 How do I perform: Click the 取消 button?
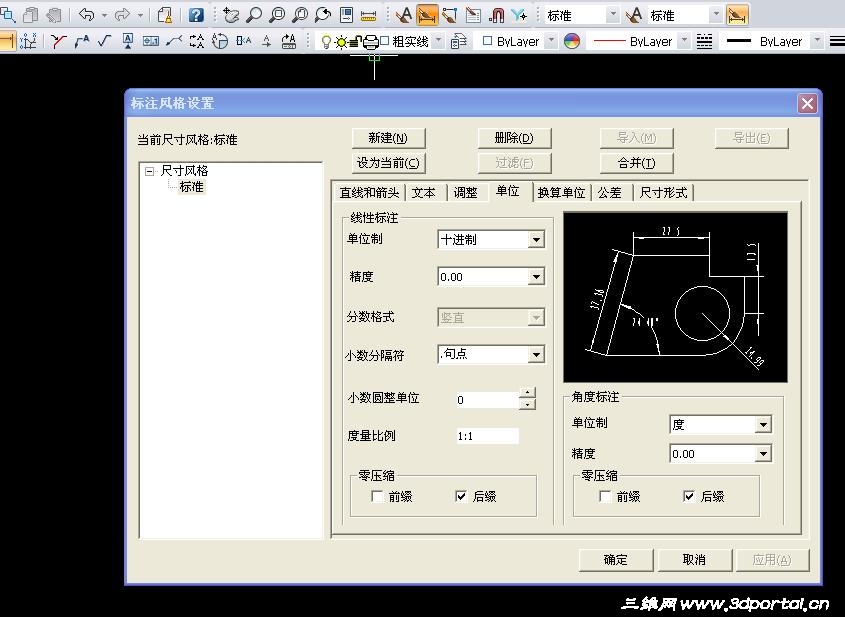tap(694, 560)
